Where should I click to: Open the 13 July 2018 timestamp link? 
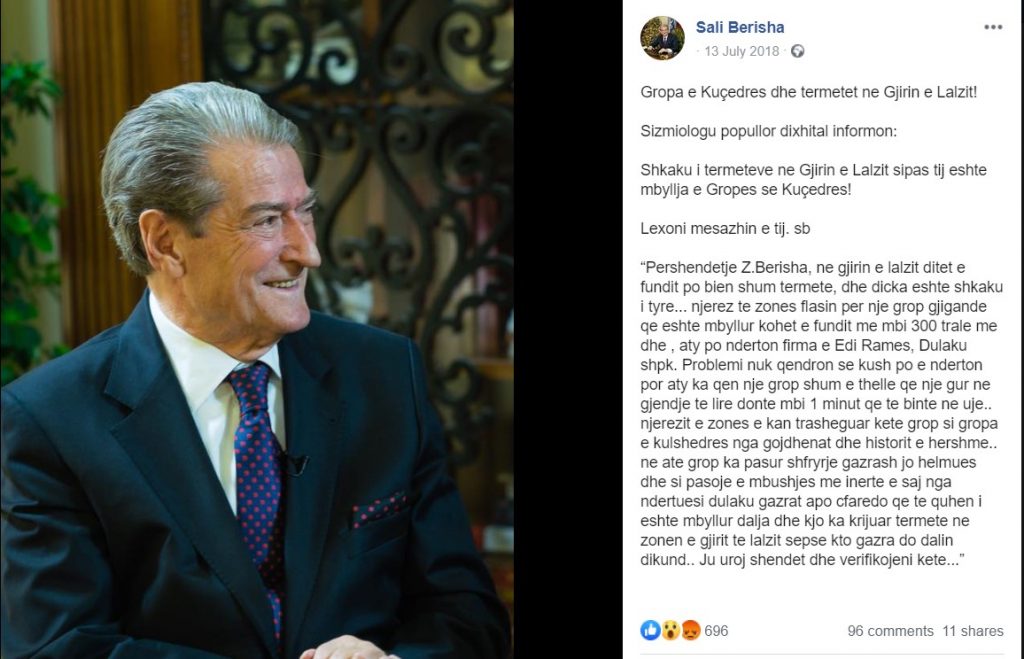[742, 51]
